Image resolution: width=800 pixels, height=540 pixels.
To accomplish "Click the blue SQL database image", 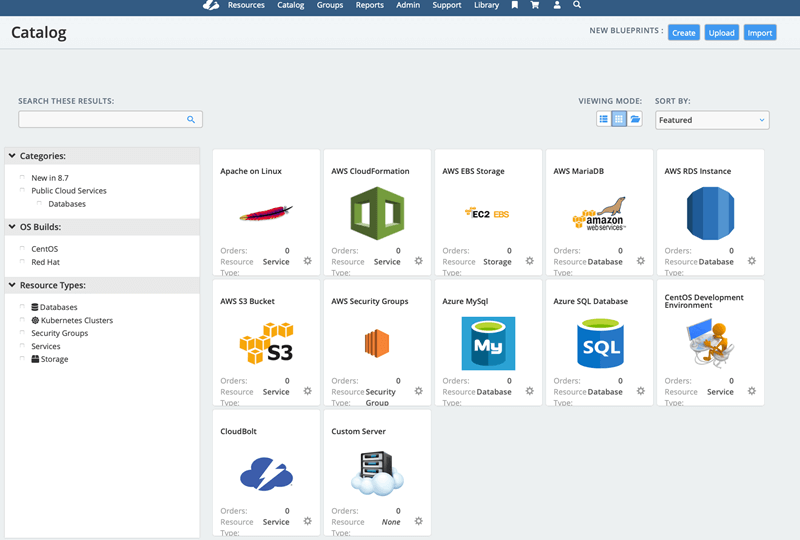I will pyautogui.click(x=601, y=343).
